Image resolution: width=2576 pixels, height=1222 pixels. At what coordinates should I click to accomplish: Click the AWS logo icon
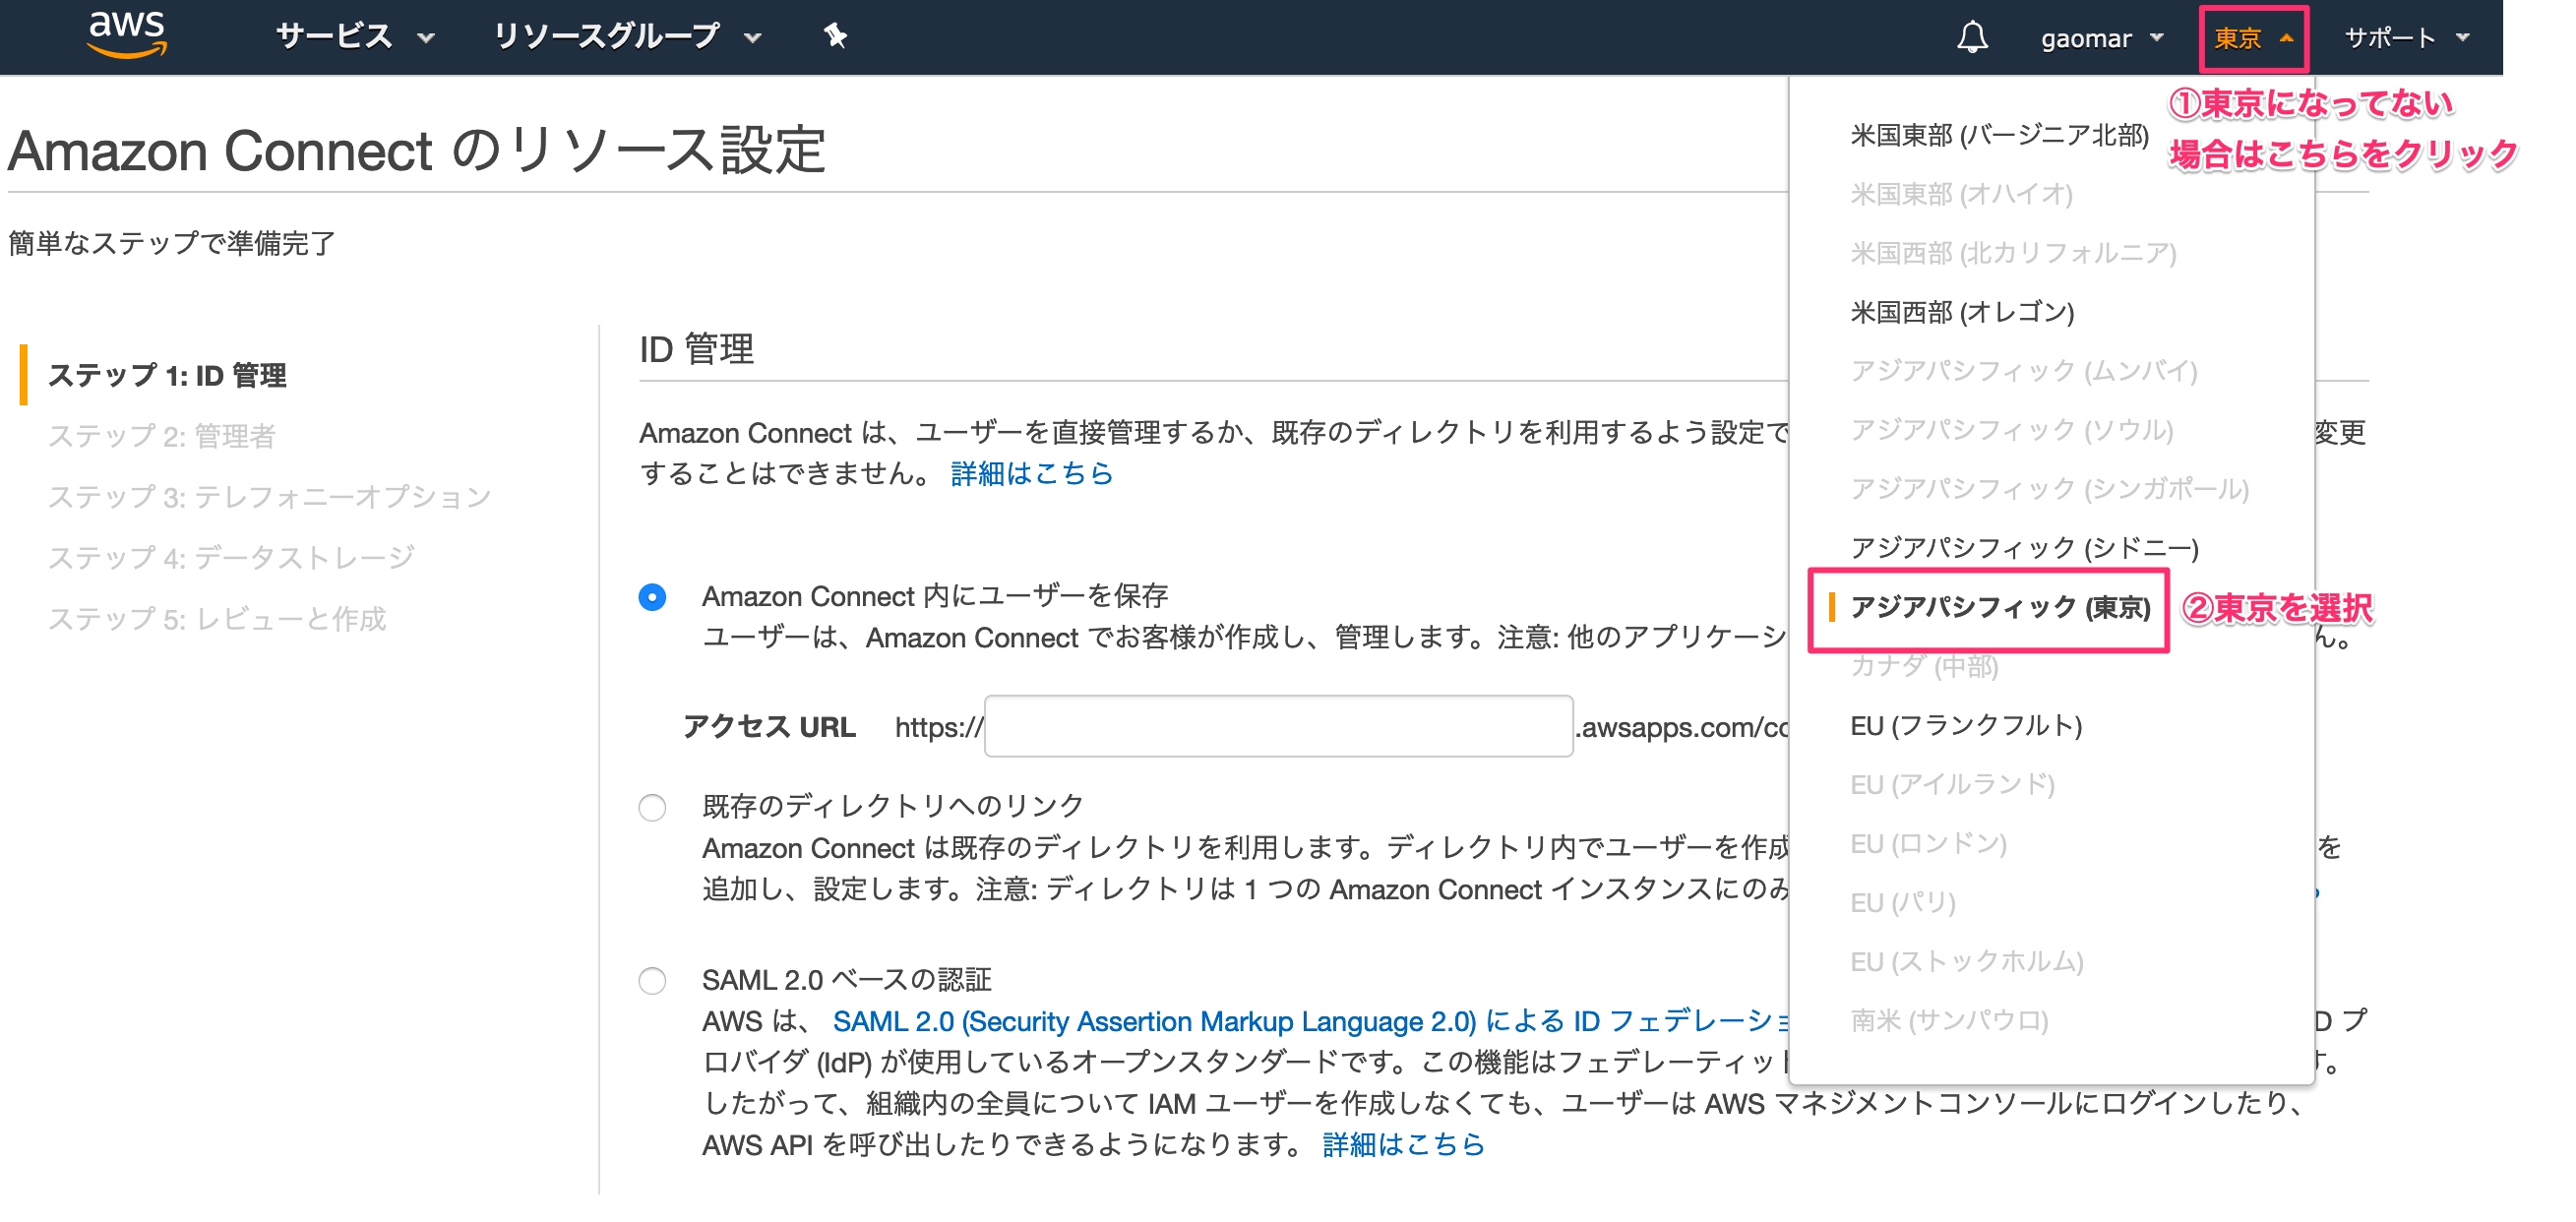[x=127, y=36]
